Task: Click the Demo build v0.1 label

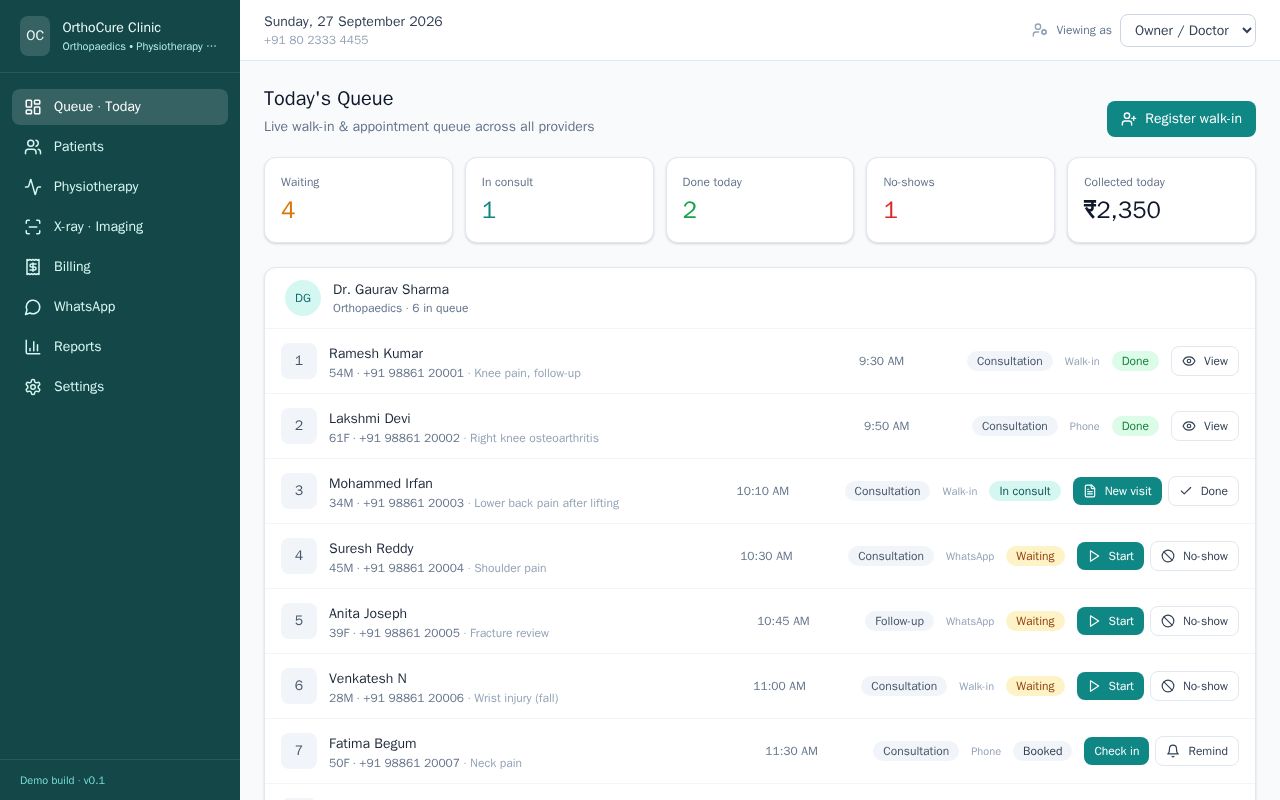Action: (62, 780)
